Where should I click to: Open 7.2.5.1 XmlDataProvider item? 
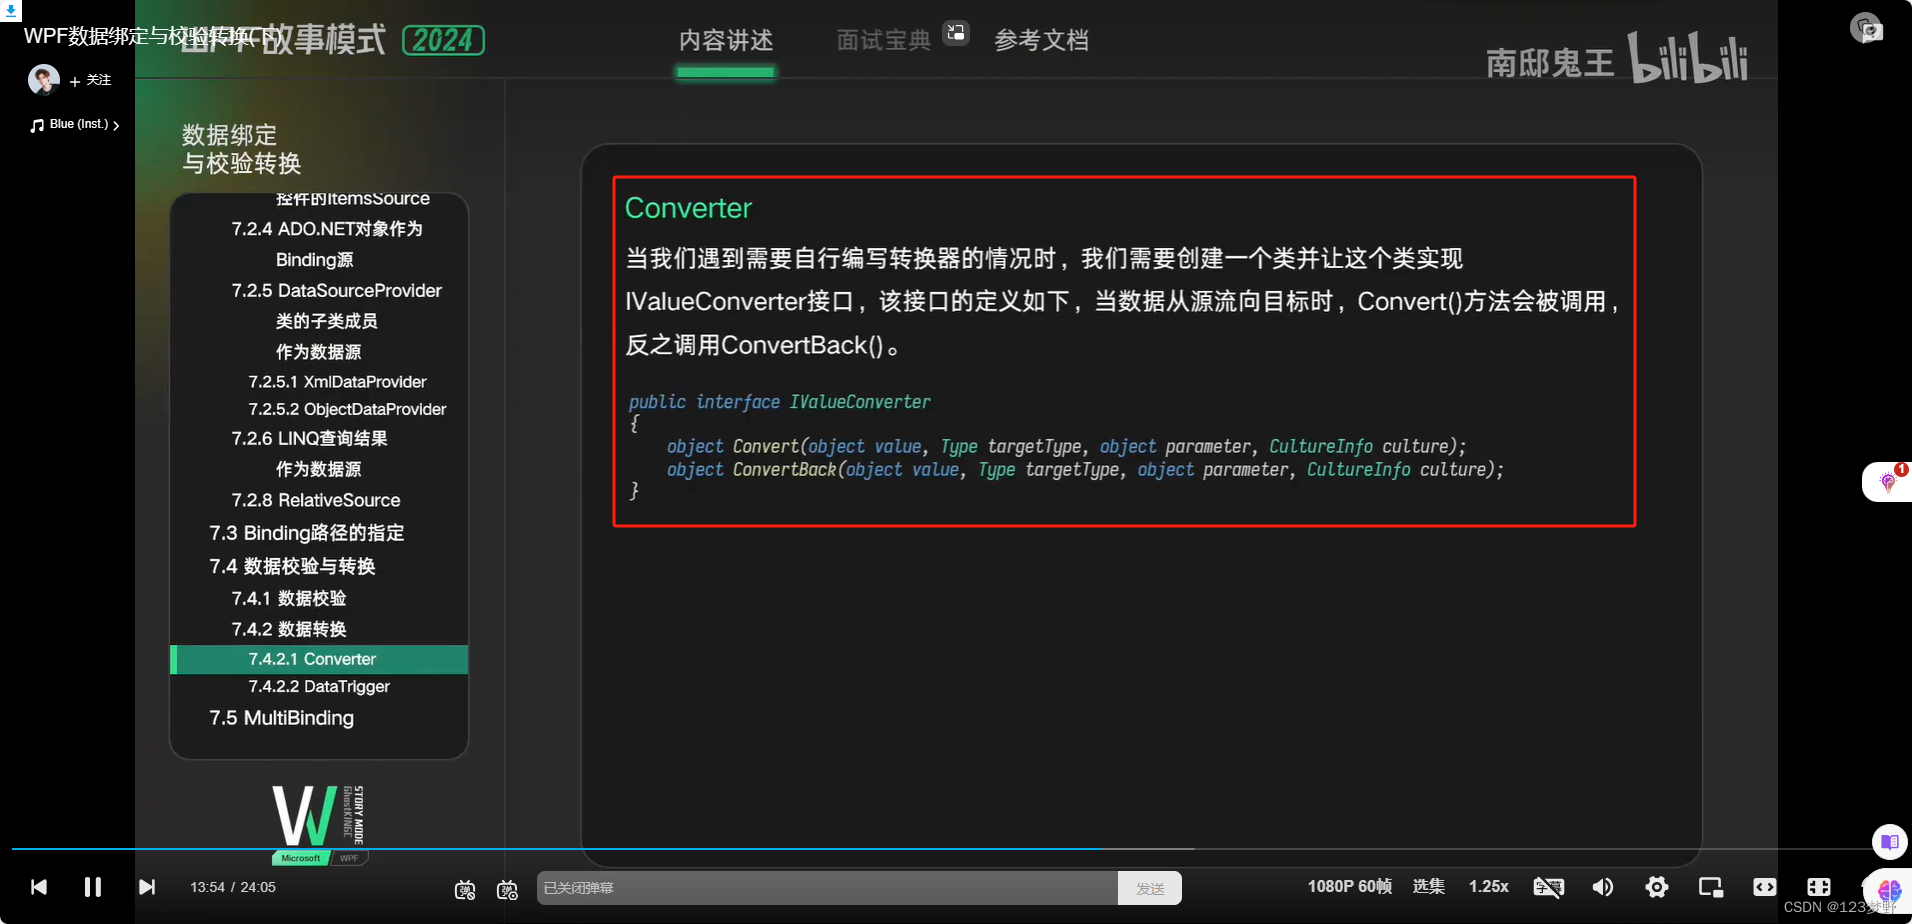(x=337, y=382)
